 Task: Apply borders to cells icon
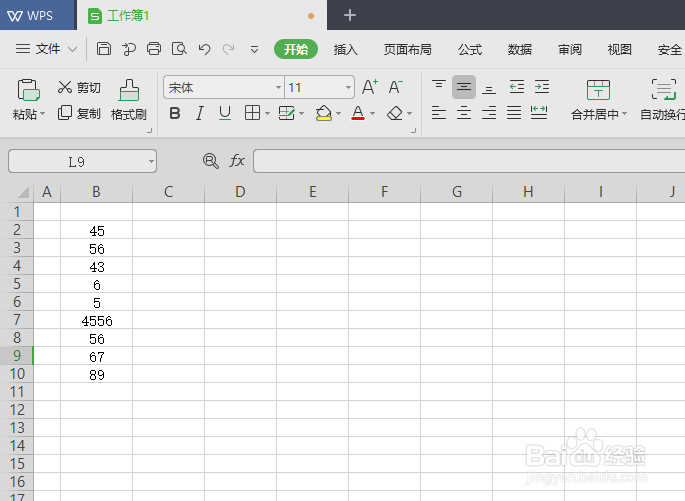(253, 113)
